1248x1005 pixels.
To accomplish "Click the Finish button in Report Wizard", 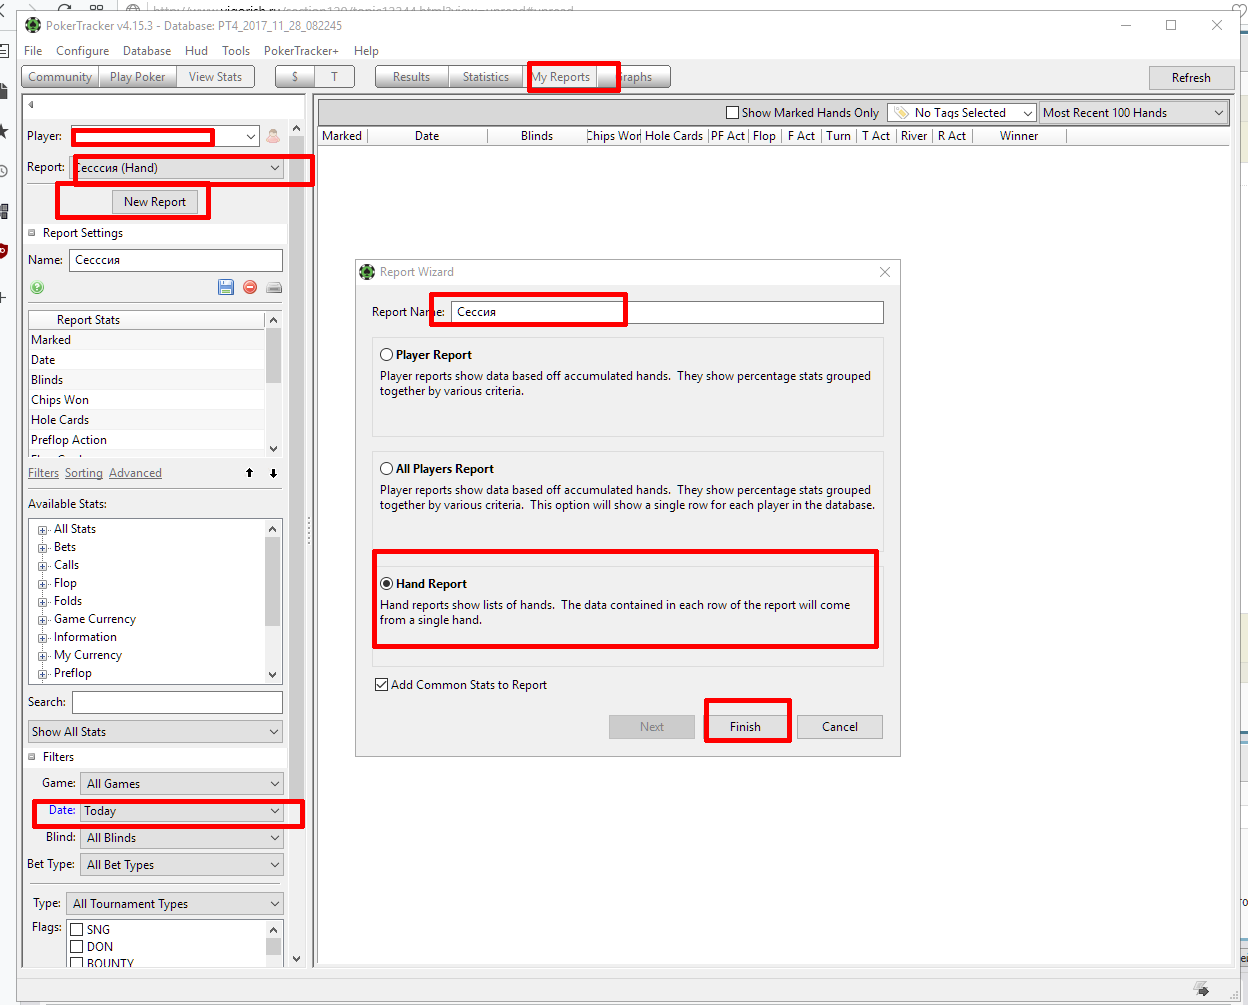I will (745, 727).
